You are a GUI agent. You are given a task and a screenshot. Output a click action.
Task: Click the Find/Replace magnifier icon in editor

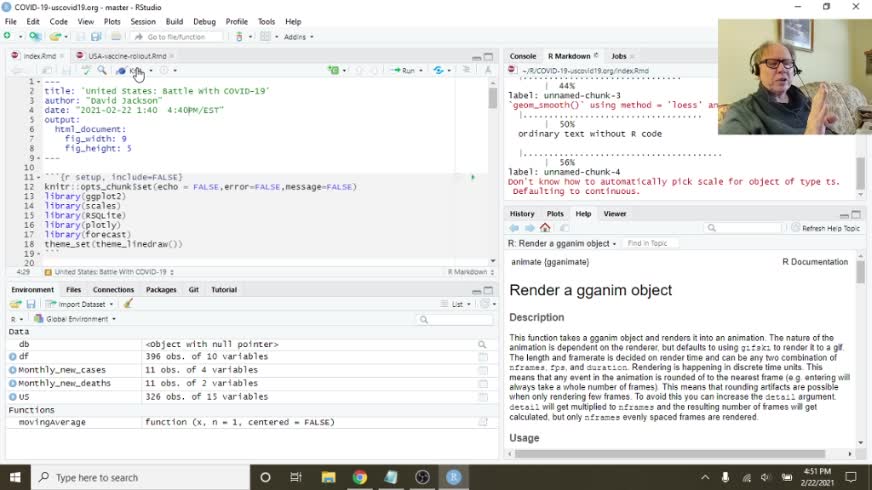click(102, 70)
